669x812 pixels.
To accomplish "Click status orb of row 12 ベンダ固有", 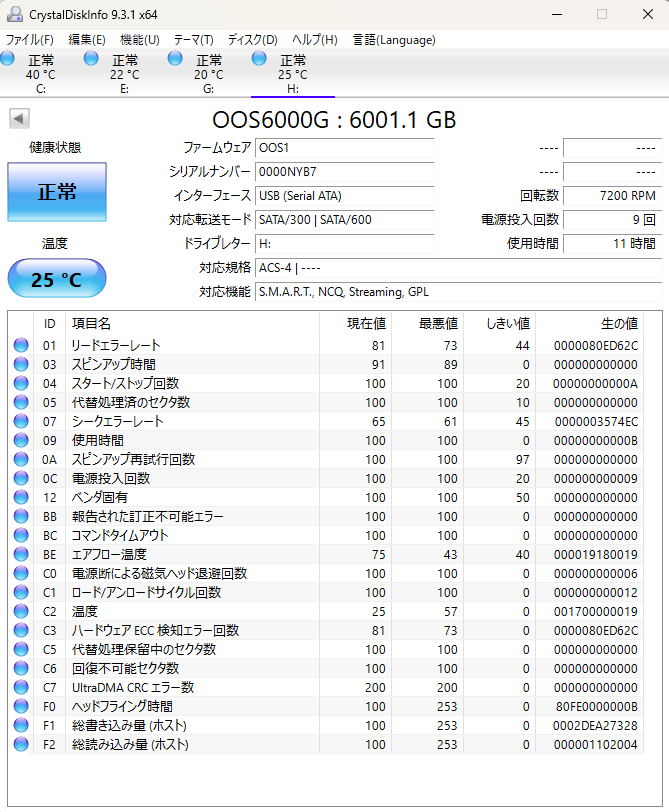I will coord(21,497).
